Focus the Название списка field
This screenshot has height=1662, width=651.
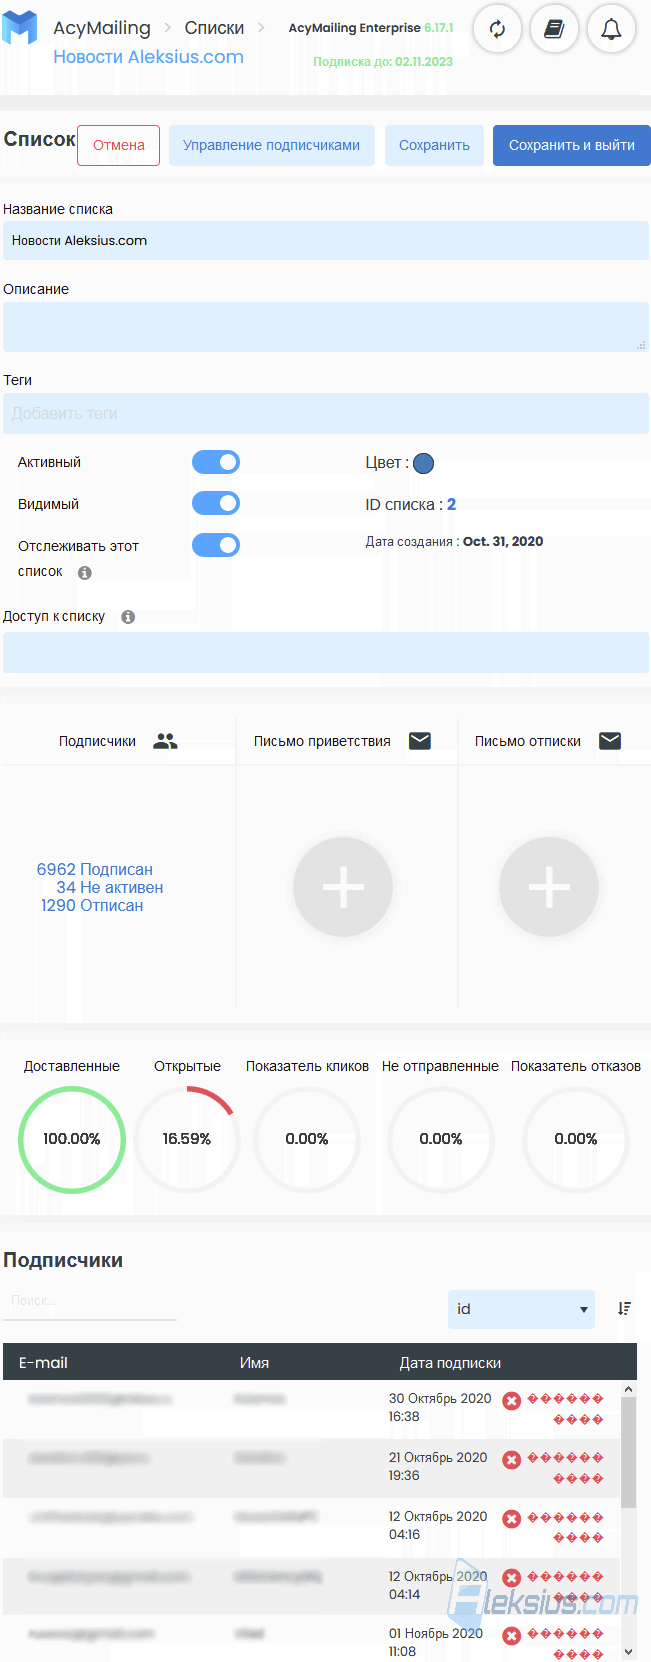326,241
